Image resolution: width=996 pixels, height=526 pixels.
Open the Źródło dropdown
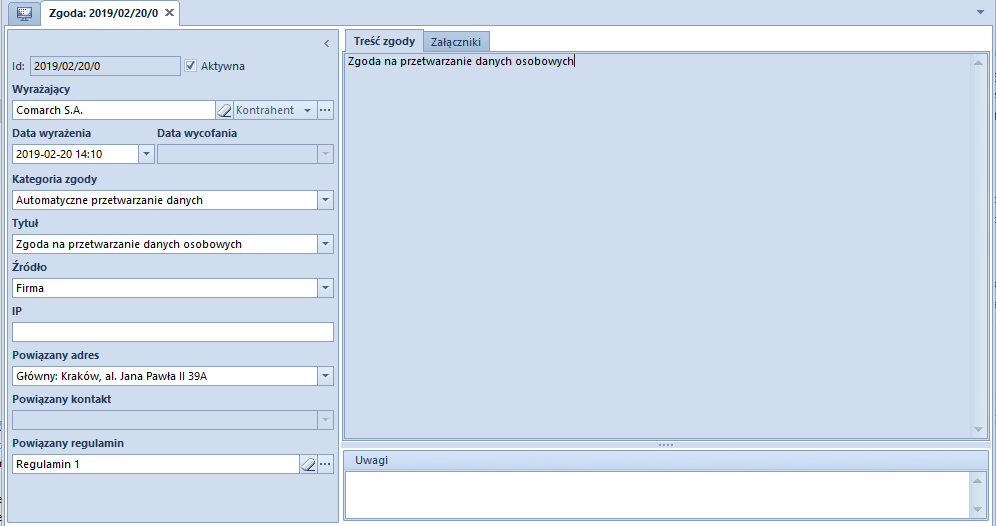tap(325, 288)
